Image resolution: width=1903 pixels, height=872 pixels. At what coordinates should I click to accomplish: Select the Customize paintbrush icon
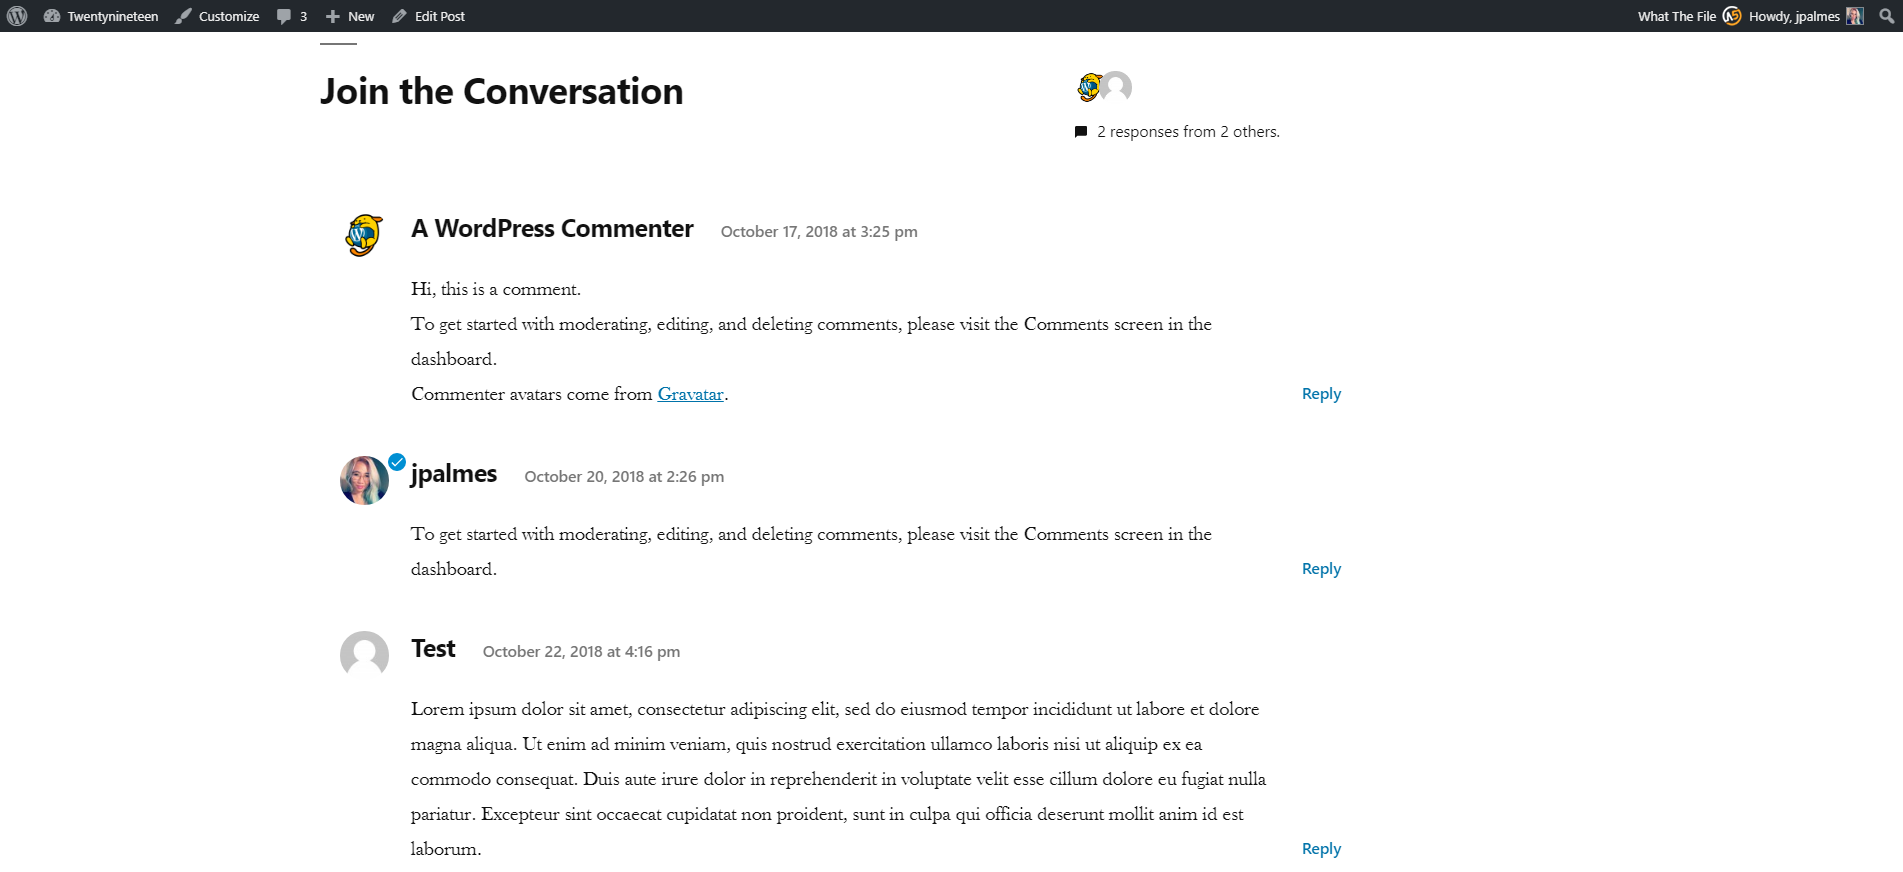point(183,15)
